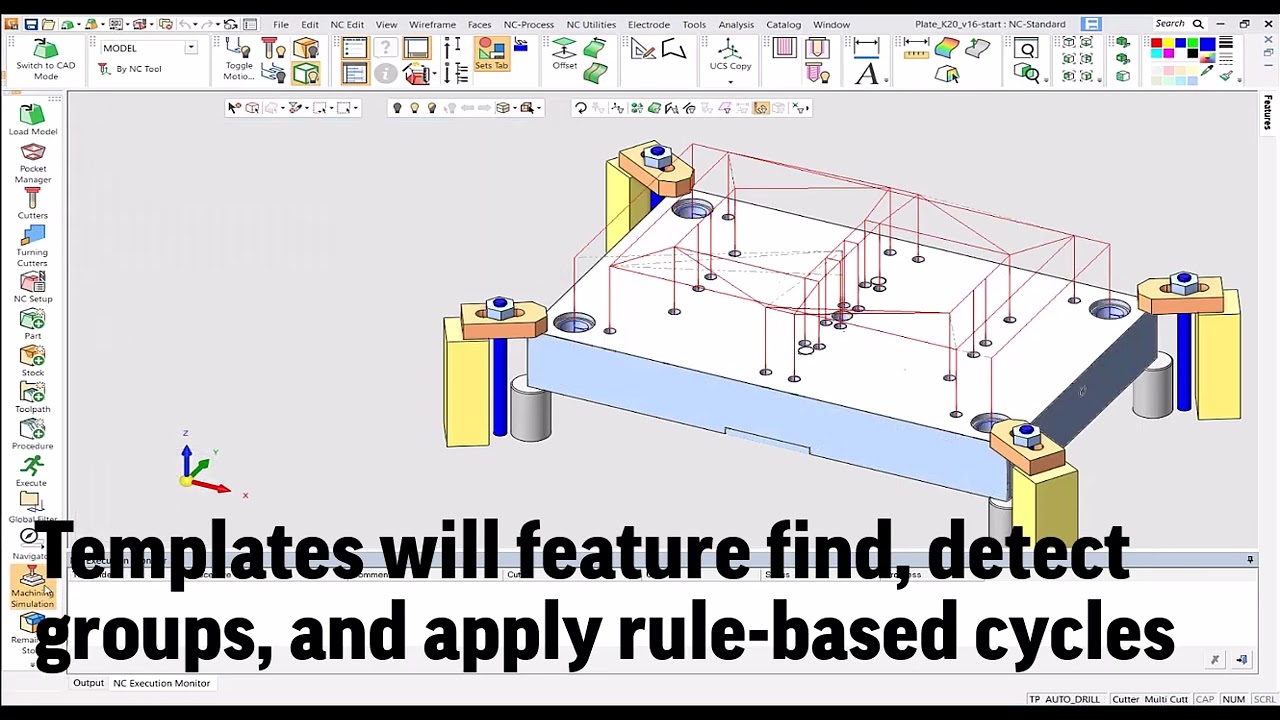Click the Undo arrow
Screen dimensions: 1280x720
(x=184, y=24)
